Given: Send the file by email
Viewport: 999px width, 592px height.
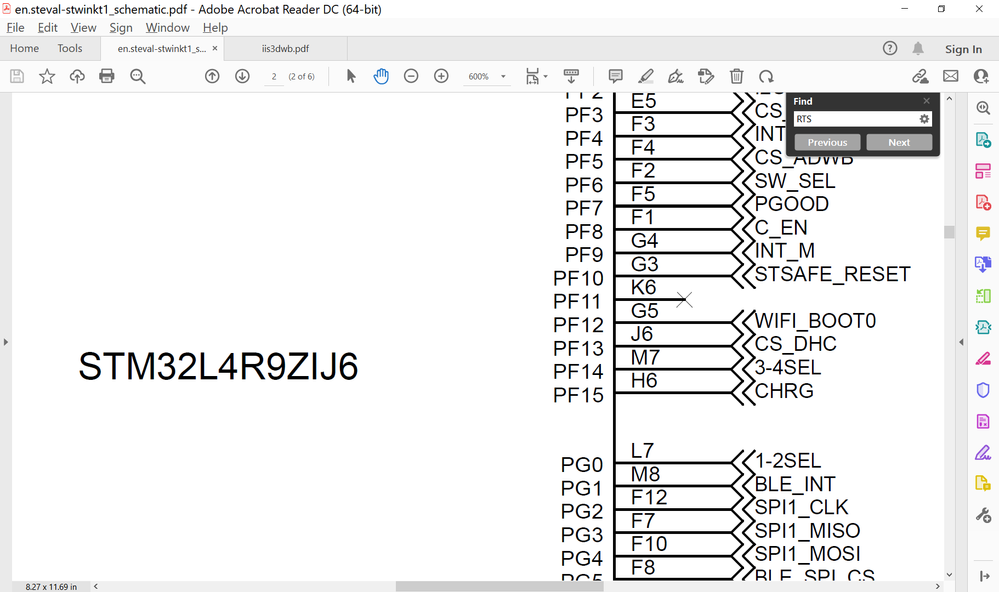Looking at the screenshot, I should coord(951,76).
